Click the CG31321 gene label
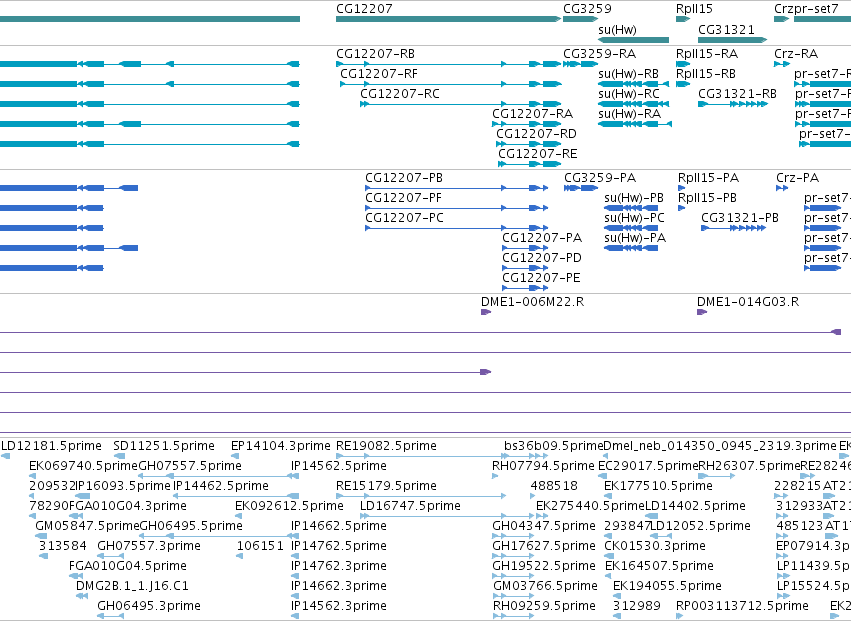This screenshot has height=621, width=851. [726, 29]
